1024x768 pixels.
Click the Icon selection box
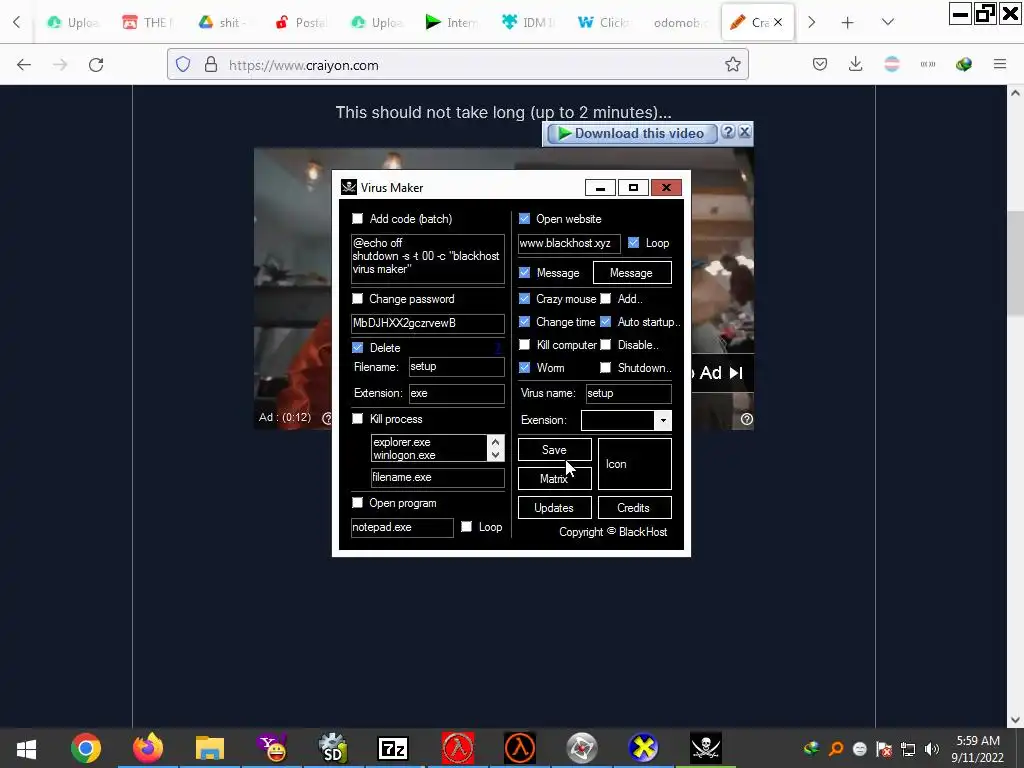tap(634, 464)
